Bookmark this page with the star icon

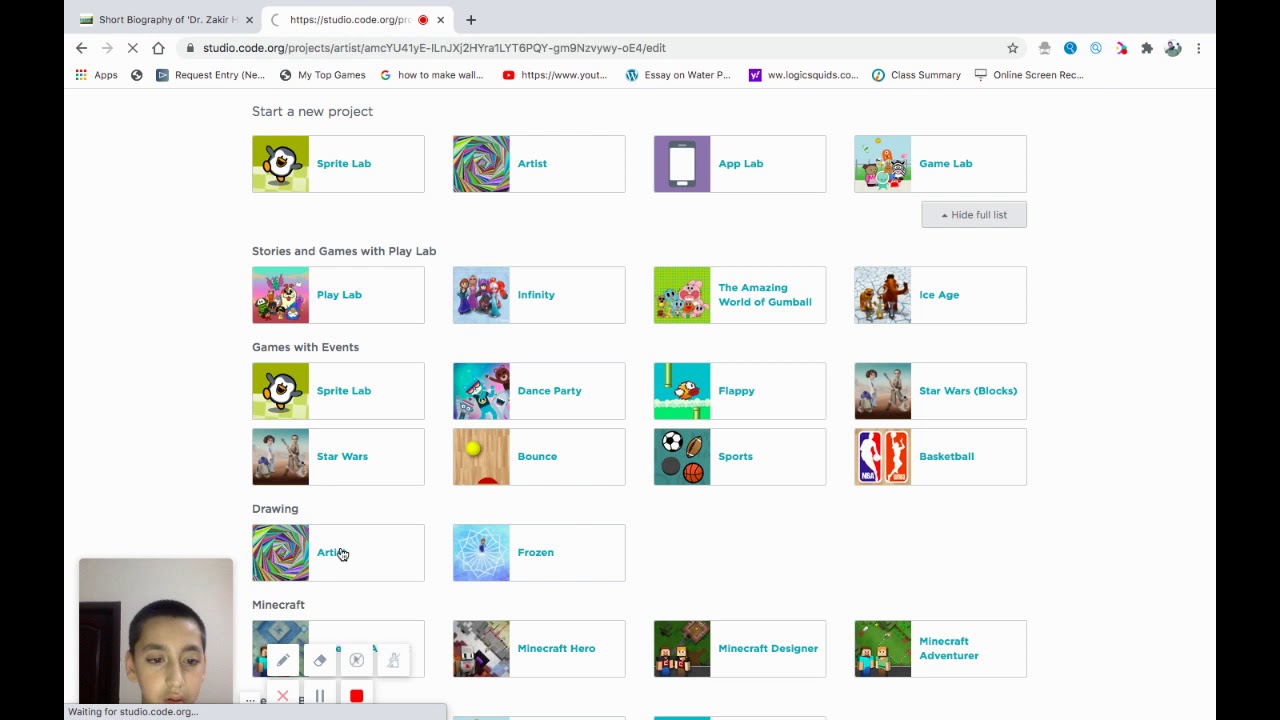(1013, 48)
